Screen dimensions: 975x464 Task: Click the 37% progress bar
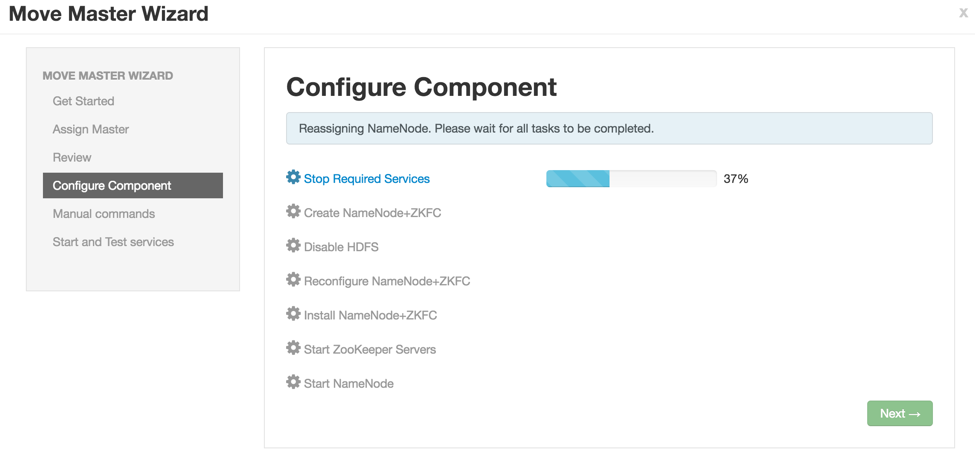631,179
